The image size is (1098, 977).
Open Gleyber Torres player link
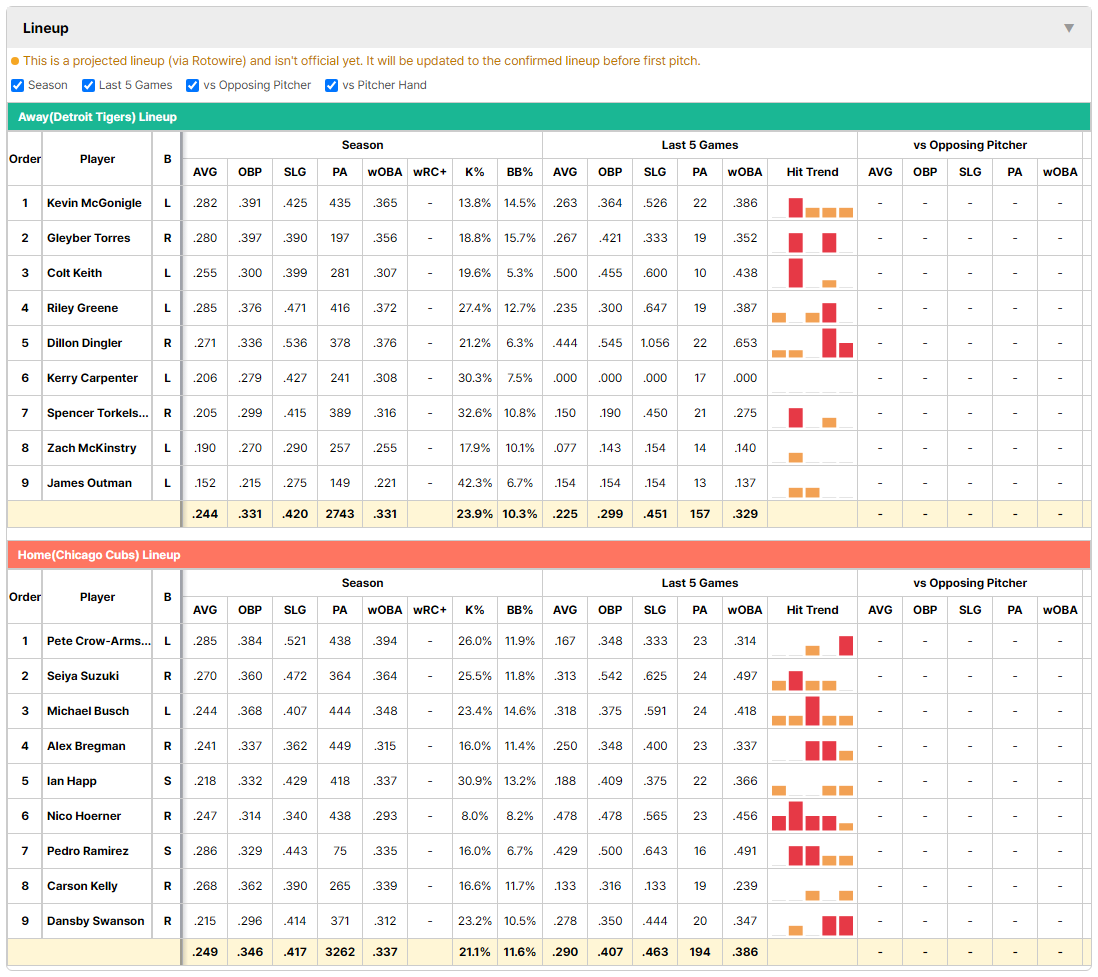tap(88, 238)
